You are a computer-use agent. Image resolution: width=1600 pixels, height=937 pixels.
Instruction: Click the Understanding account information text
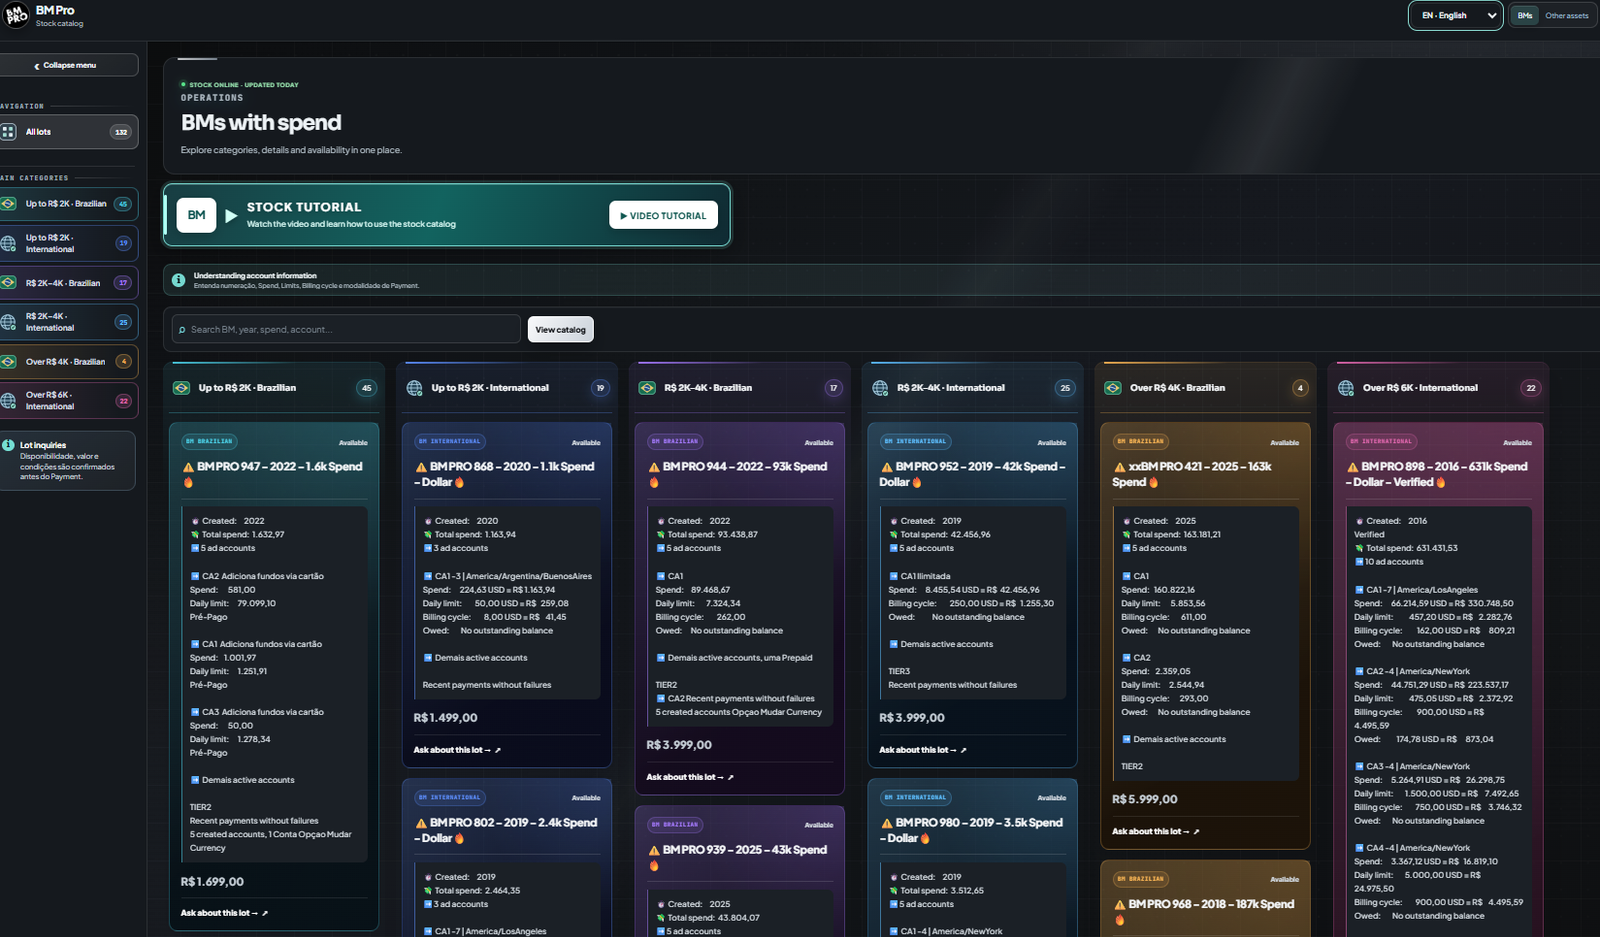click(x=255, y=276)
